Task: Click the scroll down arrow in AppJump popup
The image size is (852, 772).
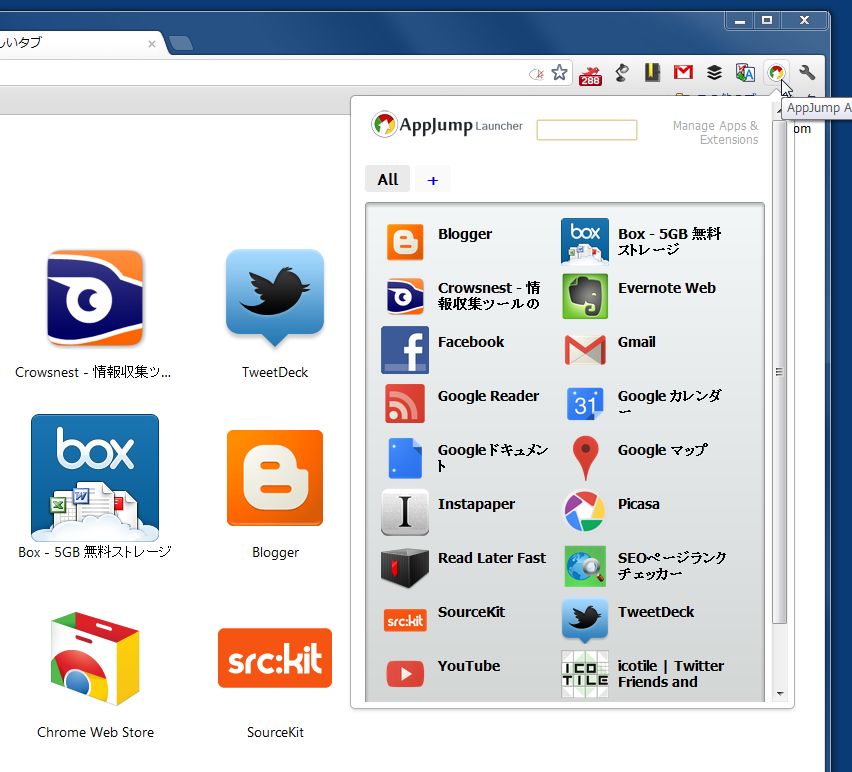Action: click(780, 694)
